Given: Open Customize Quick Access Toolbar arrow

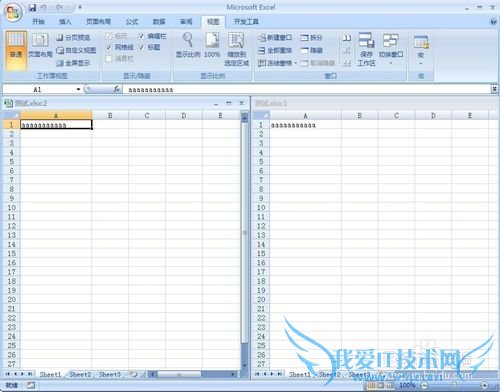Looking at the screenshot, I should [x=80, y=7].
